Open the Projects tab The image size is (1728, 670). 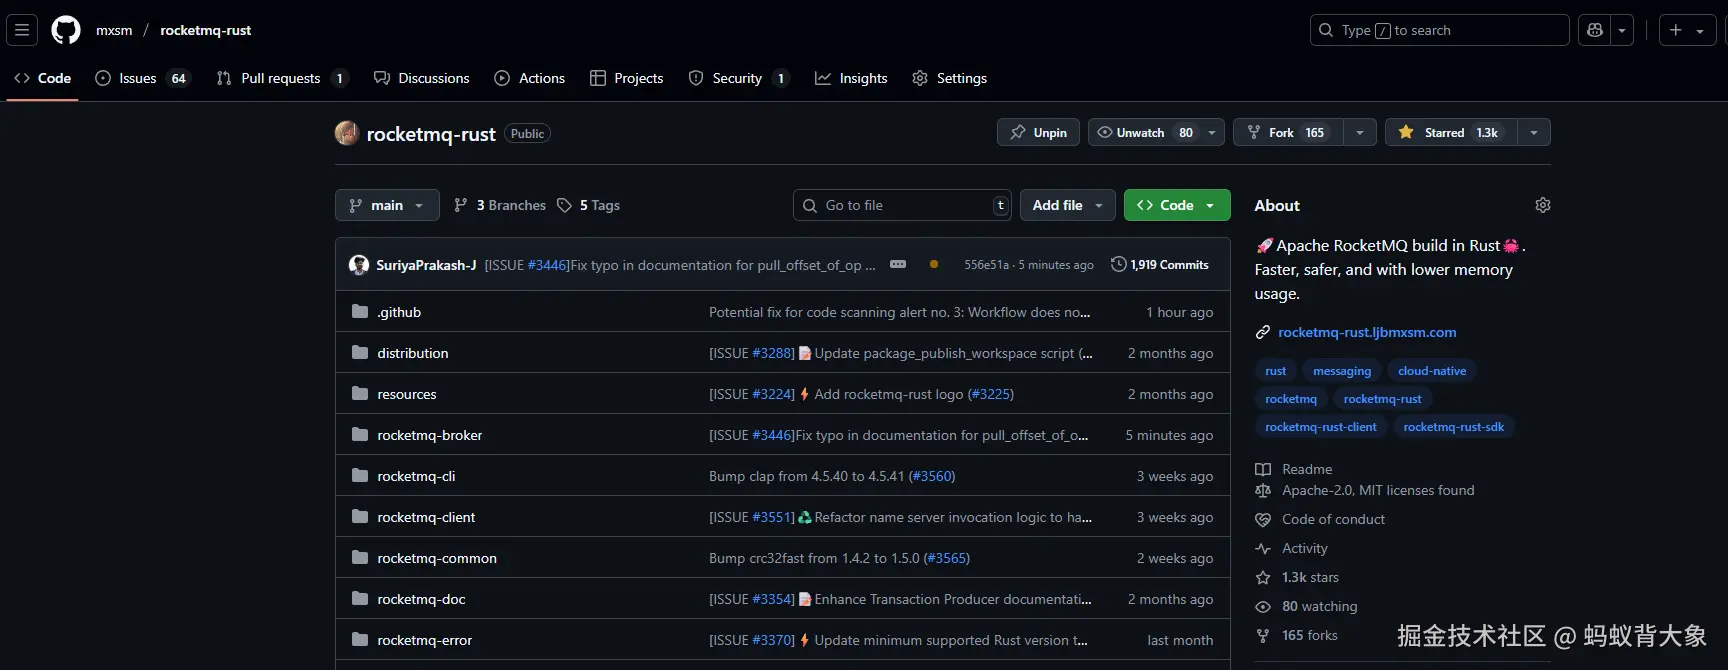(x=626, y=78)
